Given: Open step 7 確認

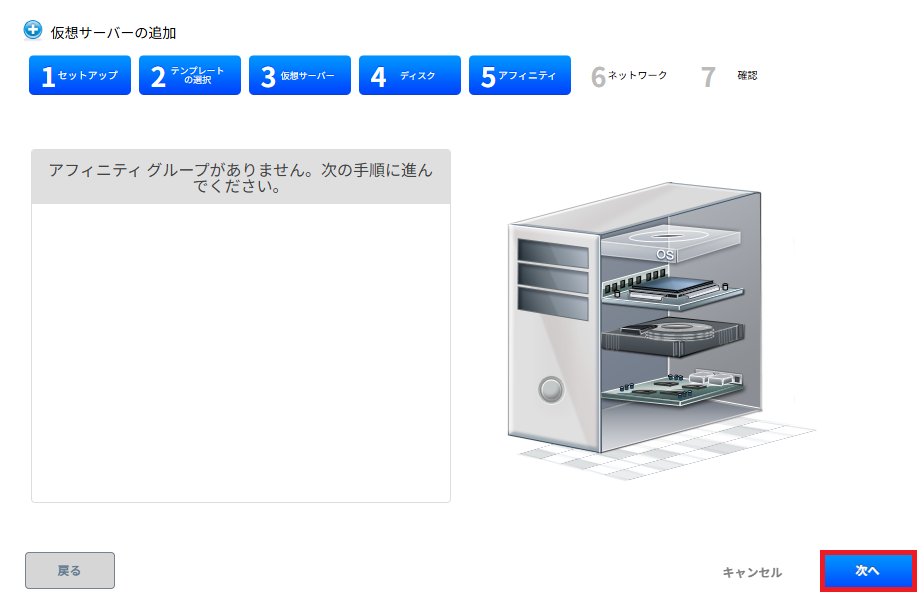Looking at the screenshot, I should 730,76.
